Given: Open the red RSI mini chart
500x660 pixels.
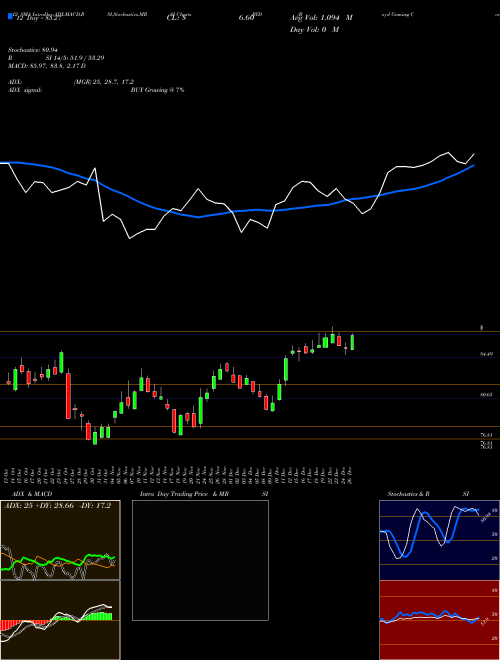Looking at the screenshot, I should pyautogui.click(x=439, y=620).
